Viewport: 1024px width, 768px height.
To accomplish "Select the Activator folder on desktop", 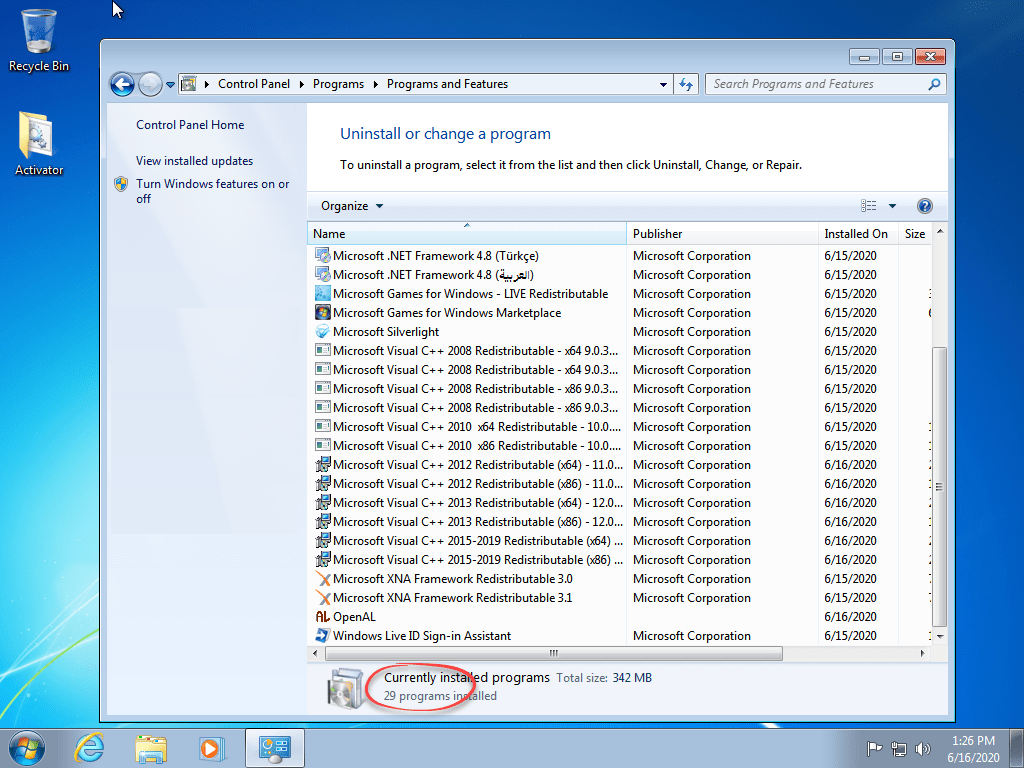I will coord(39,144).
